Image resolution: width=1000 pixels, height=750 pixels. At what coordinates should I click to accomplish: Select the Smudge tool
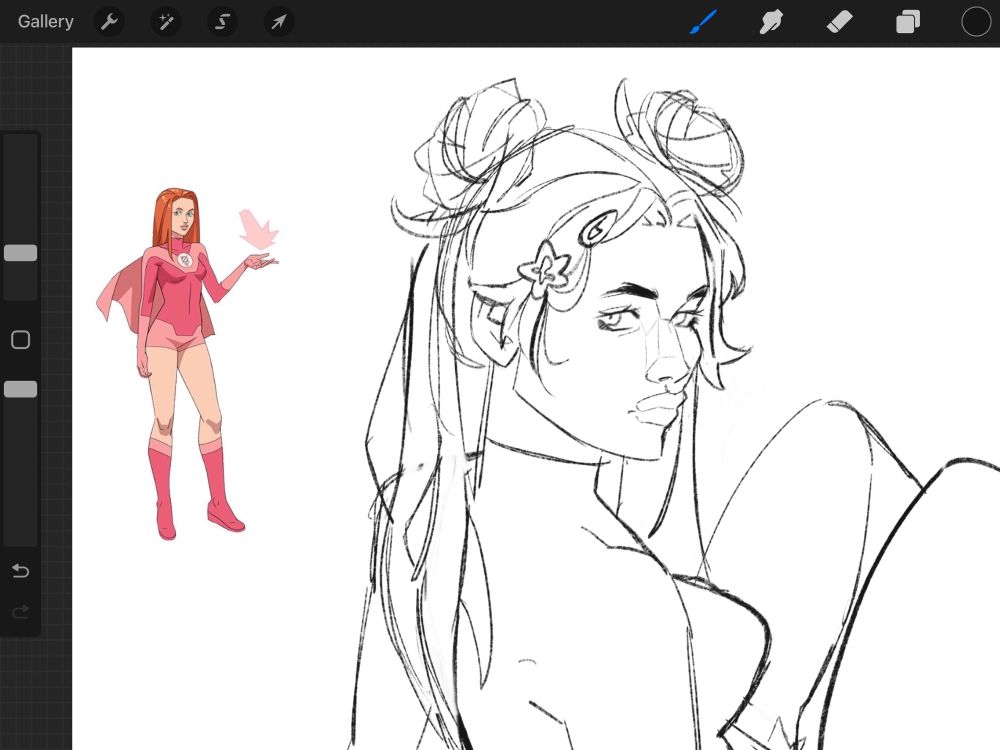(771, 22)
